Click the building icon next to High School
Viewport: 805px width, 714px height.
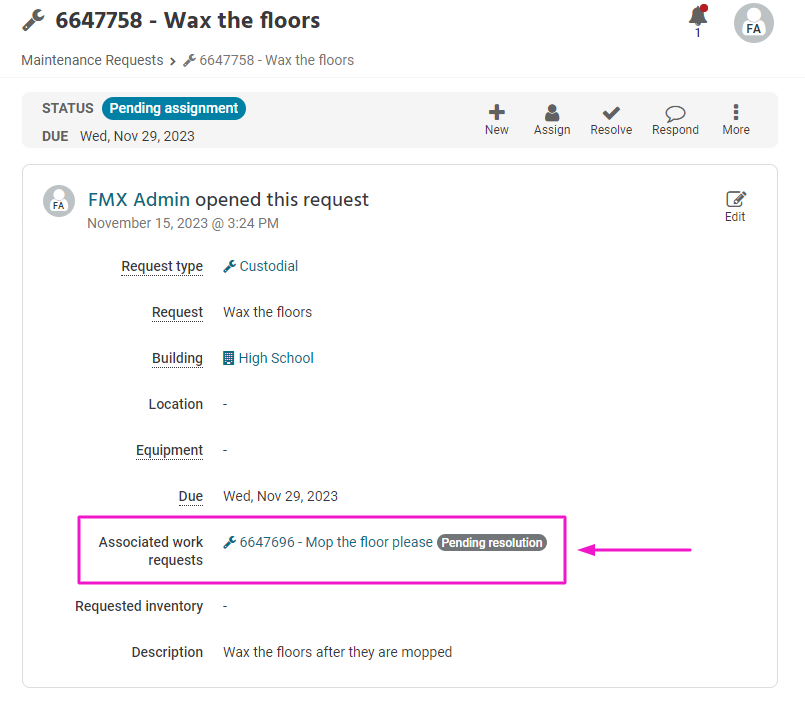click(x=228, y=358)
